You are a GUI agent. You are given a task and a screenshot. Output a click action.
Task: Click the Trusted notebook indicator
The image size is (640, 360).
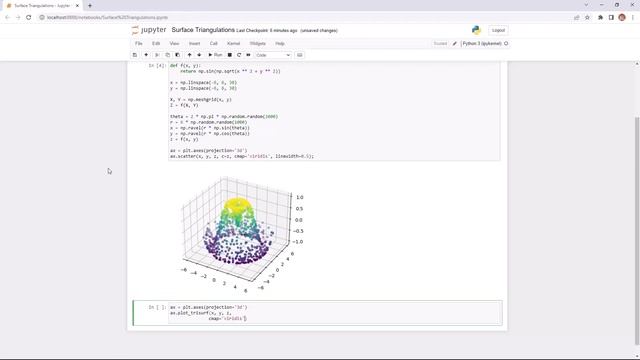click(440, 44)
